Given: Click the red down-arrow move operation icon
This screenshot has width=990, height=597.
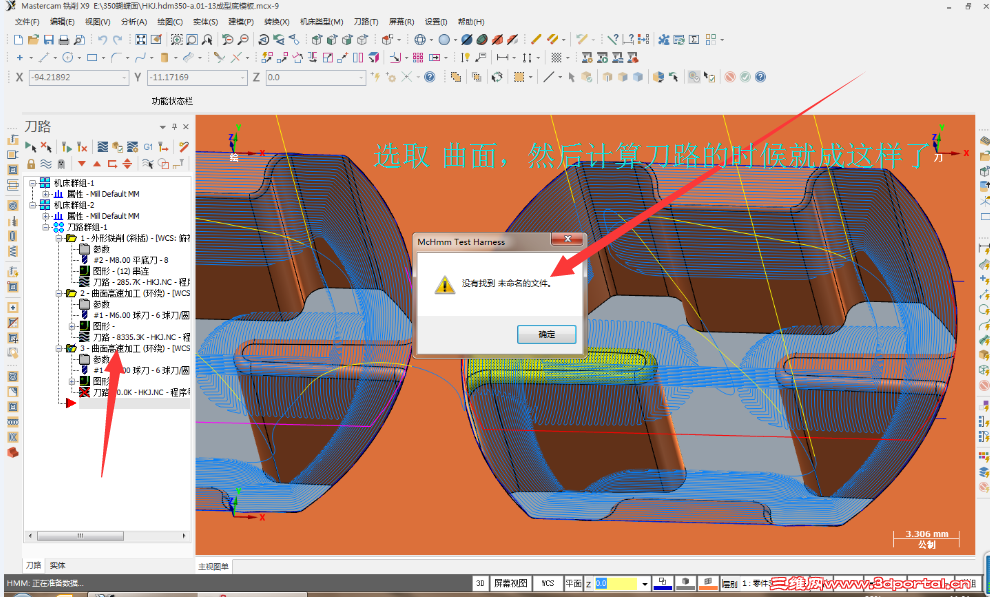Looking at the screenshot, I should (x=82, y=162).
